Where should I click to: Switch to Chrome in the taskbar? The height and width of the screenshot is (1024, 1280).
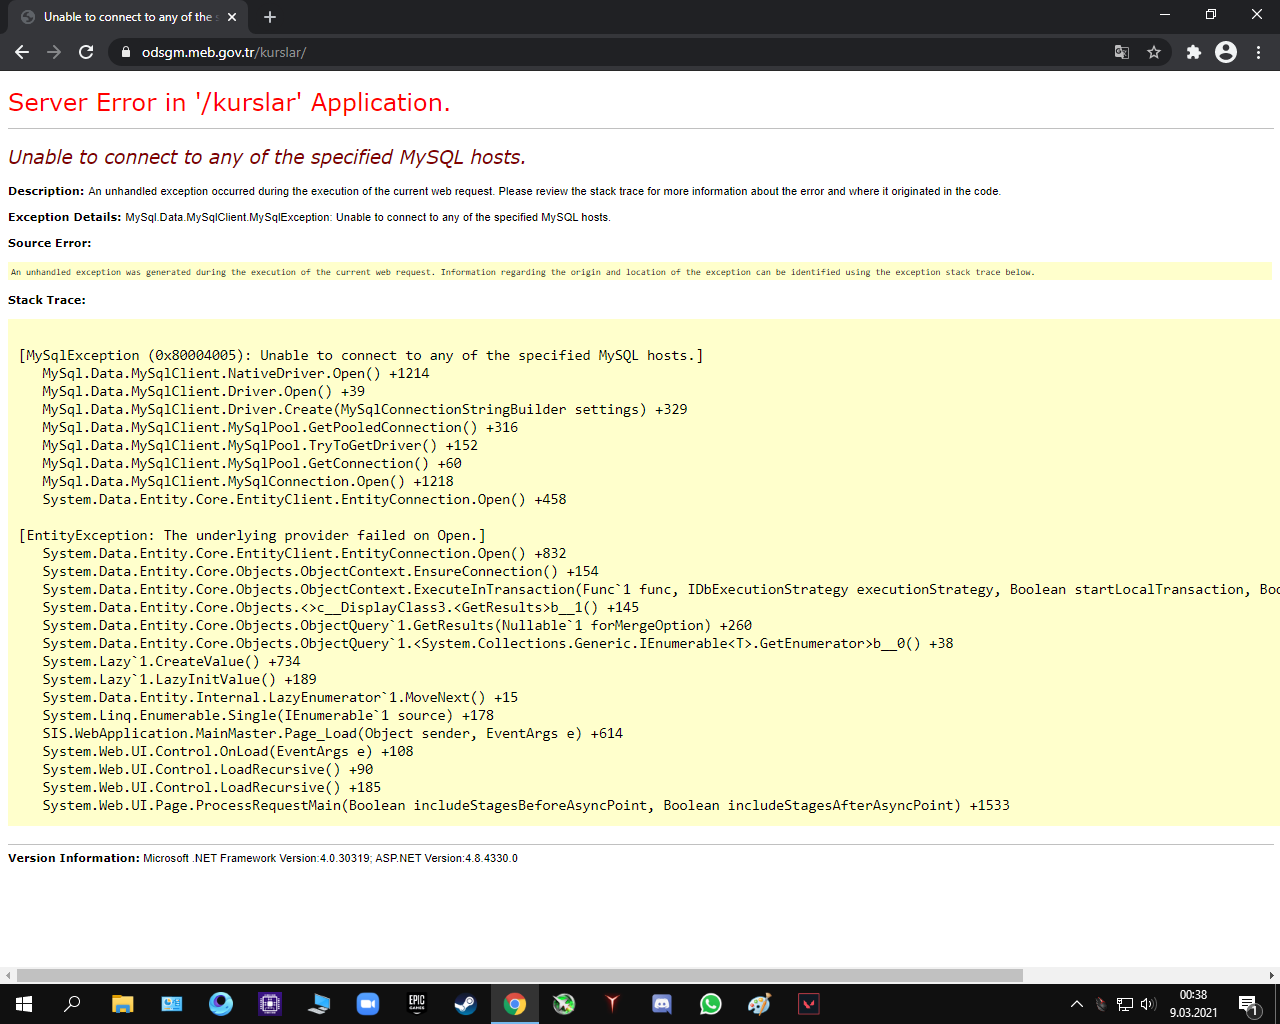[515, 1004]
